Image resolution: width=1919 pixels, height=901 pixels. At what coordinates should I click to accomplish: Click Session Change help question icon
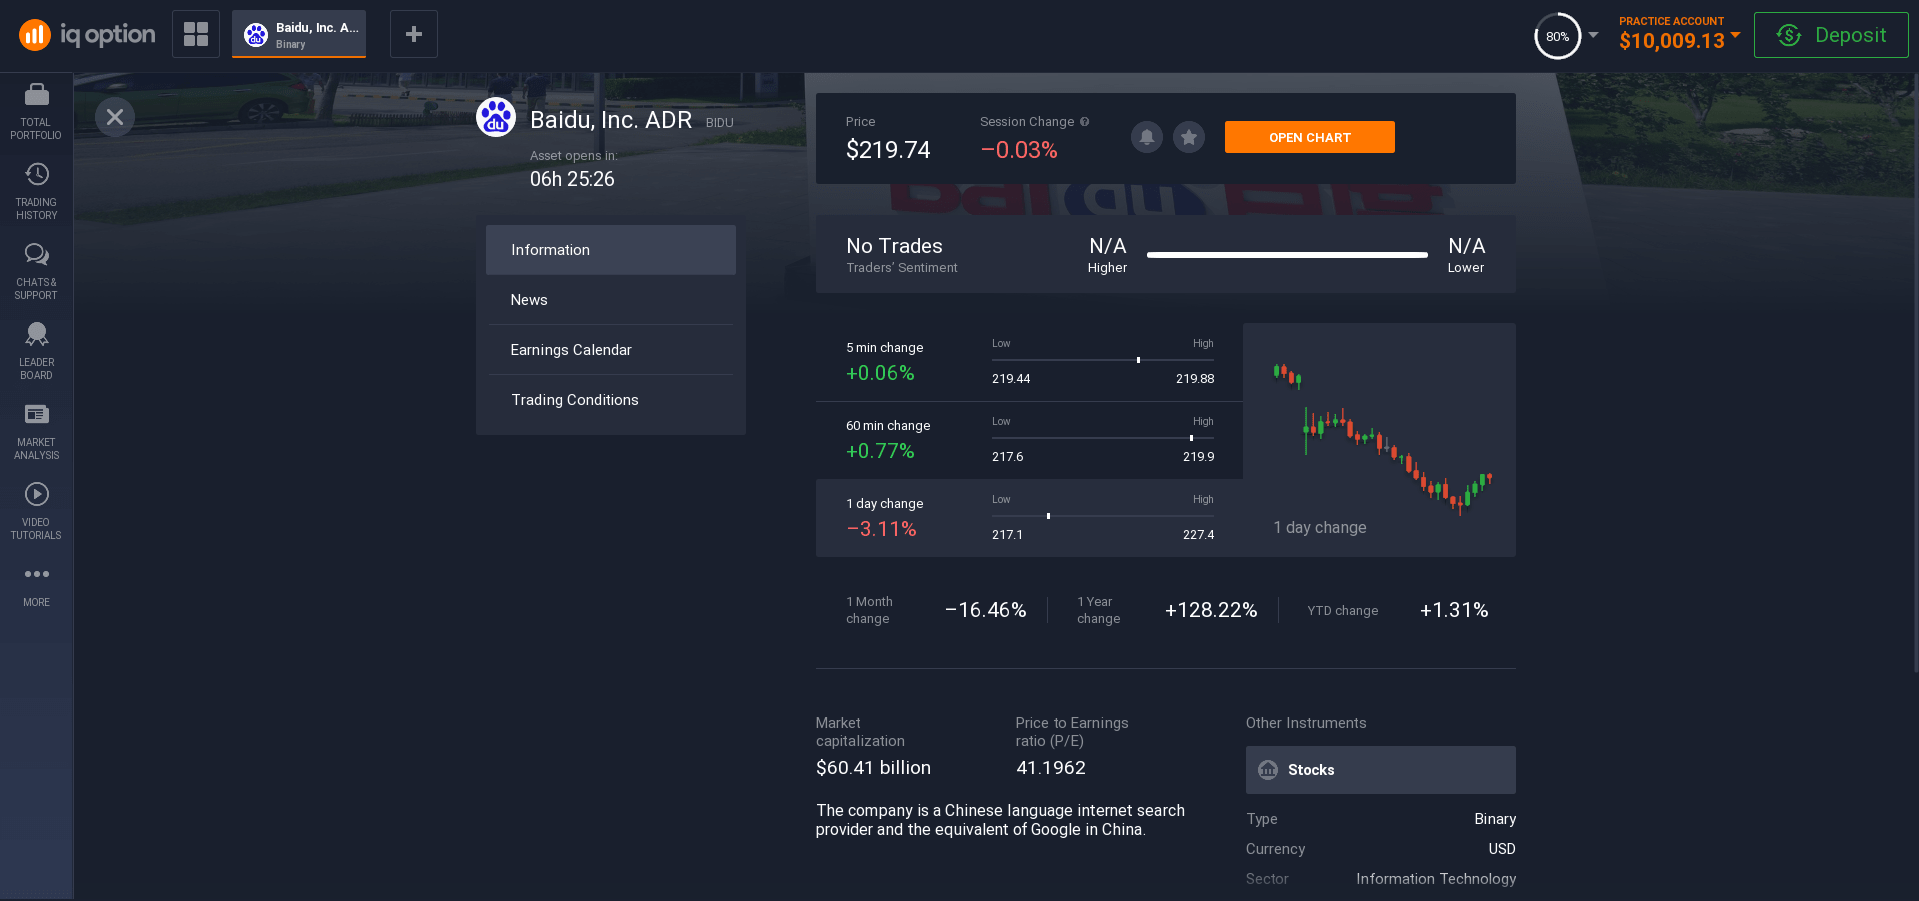pyautogui.click(x=1085, y=122)
